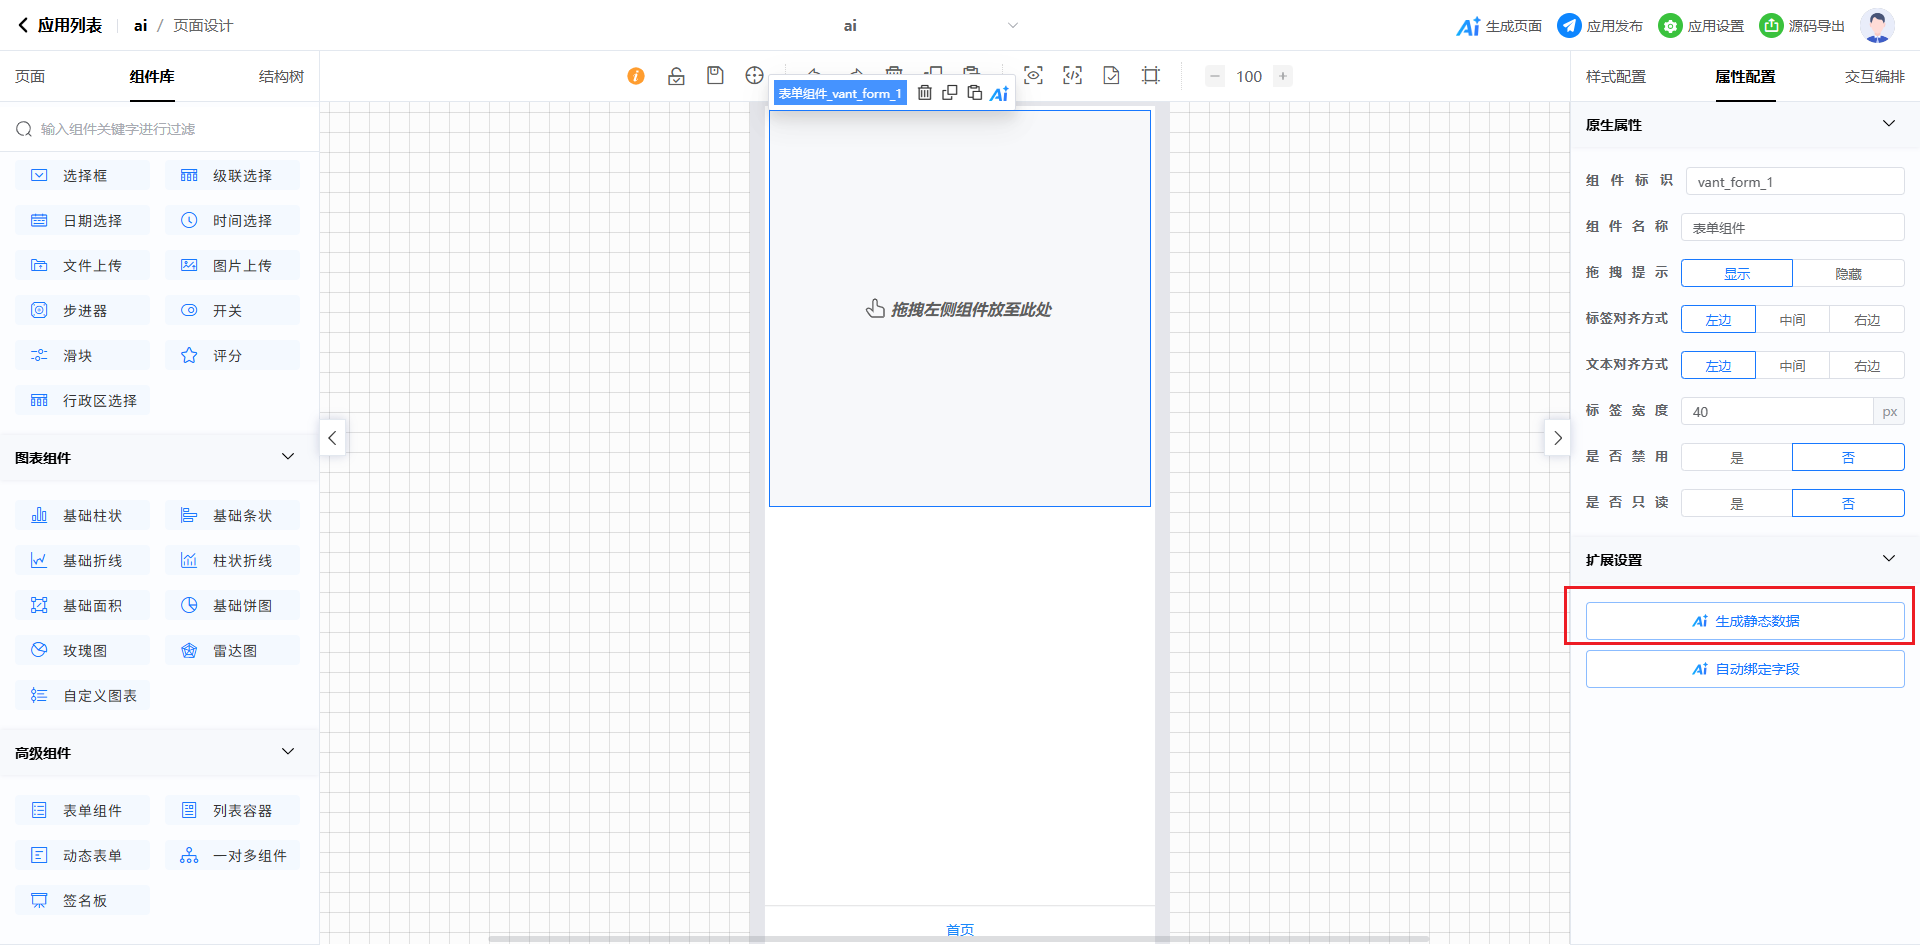This screenshot has width=1920, height=945.
Task: Click the crosshair locate icon in toolbar
Action: pos(754,76)
